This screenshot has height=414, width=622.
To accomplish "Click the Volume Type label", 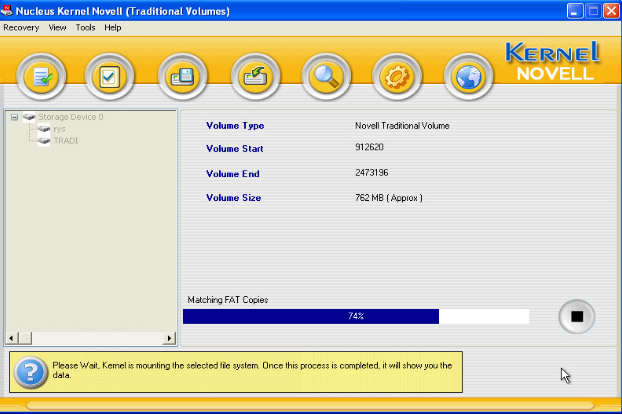I will click(x=235, y=126).
